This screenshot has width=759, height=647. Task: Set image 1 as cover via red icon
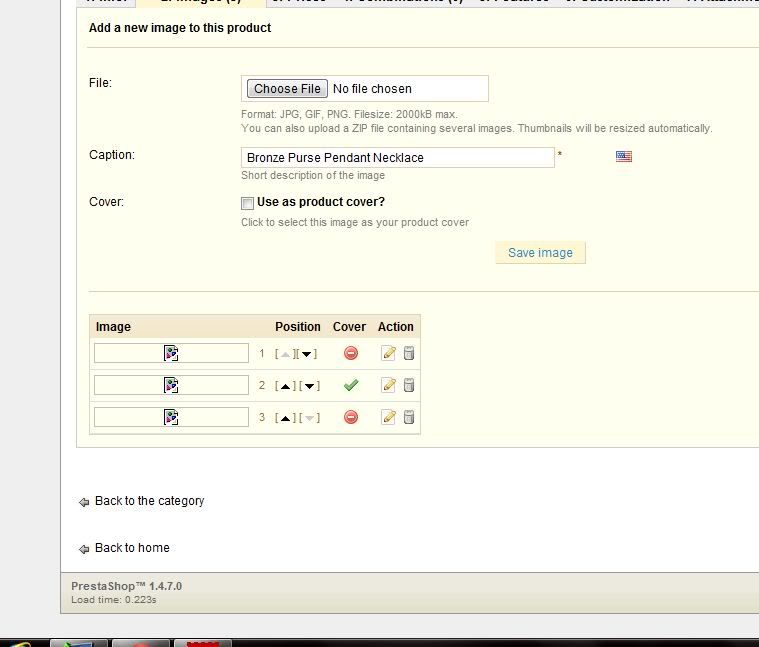pyautogui.click(x=350, y=353)
